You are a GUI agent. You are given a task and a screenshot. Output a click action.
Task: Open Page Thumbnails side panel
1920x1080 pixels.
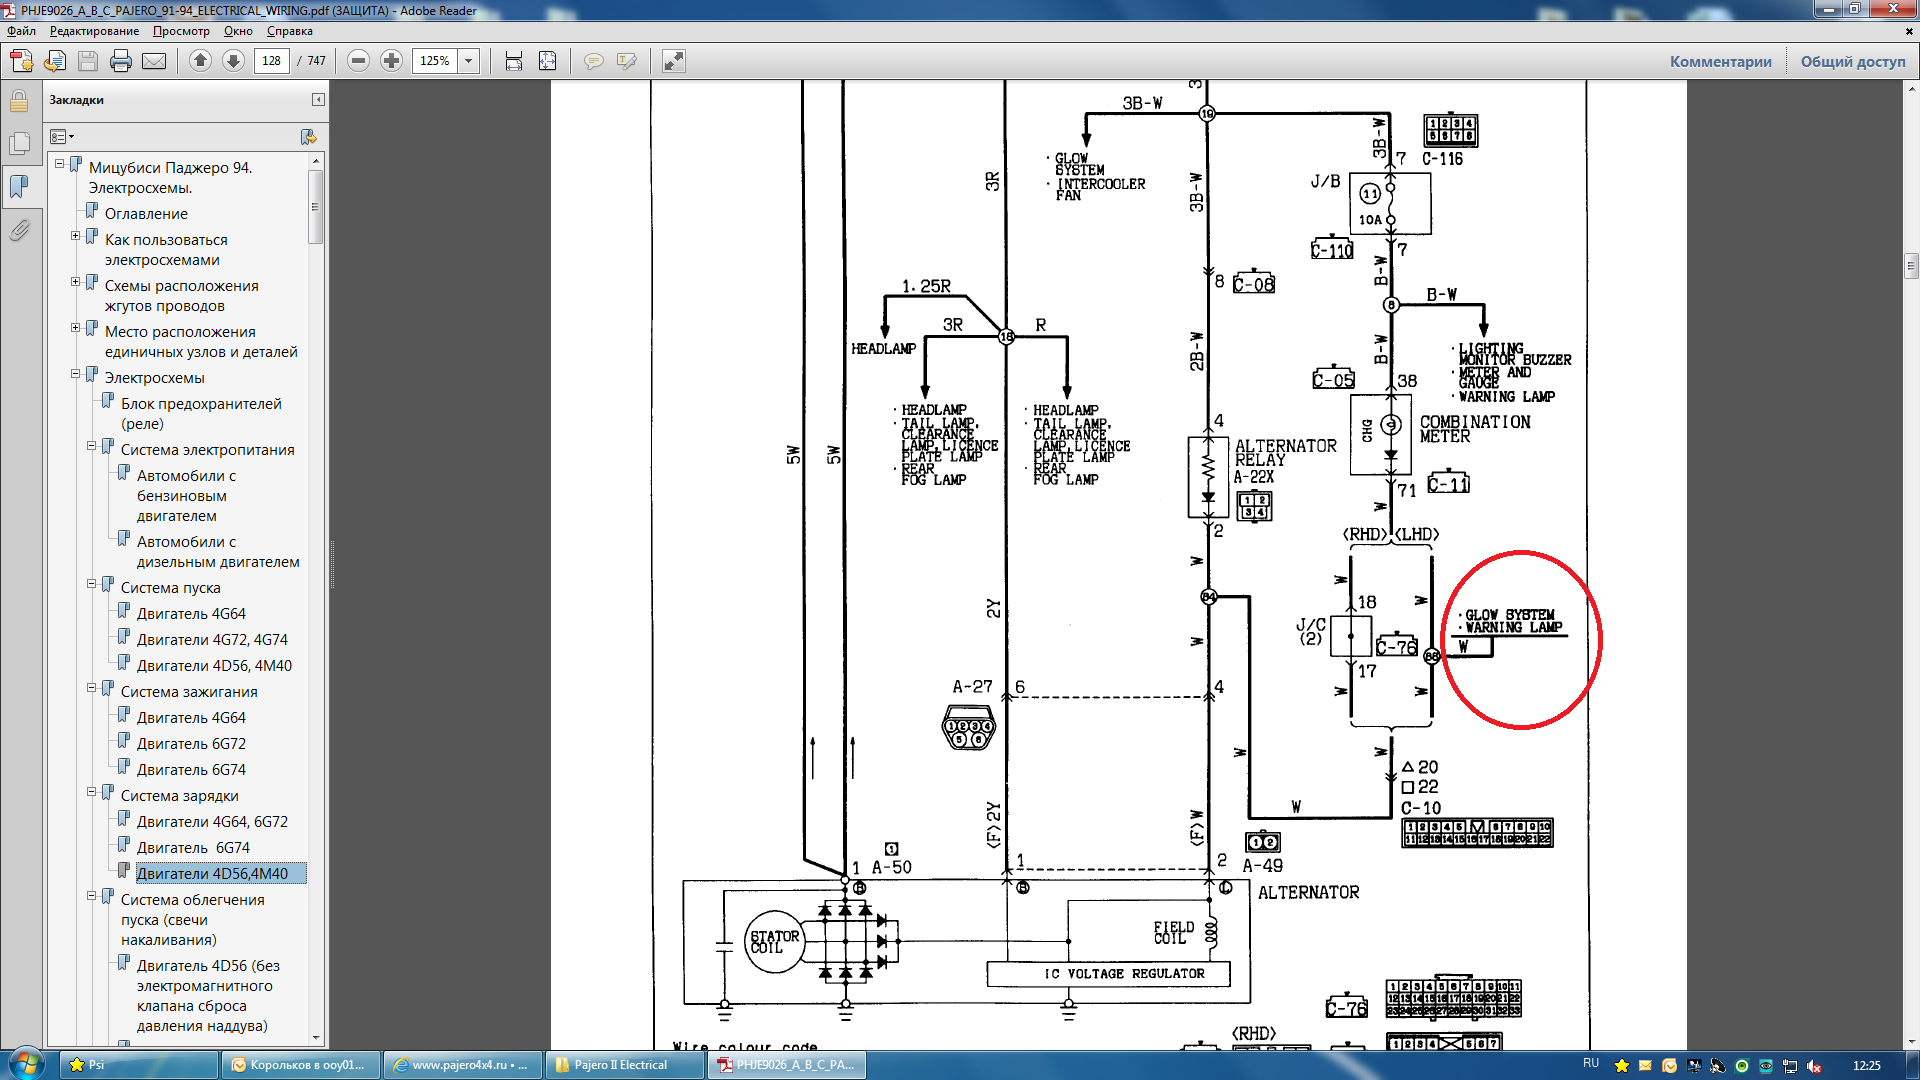point(19,144)
